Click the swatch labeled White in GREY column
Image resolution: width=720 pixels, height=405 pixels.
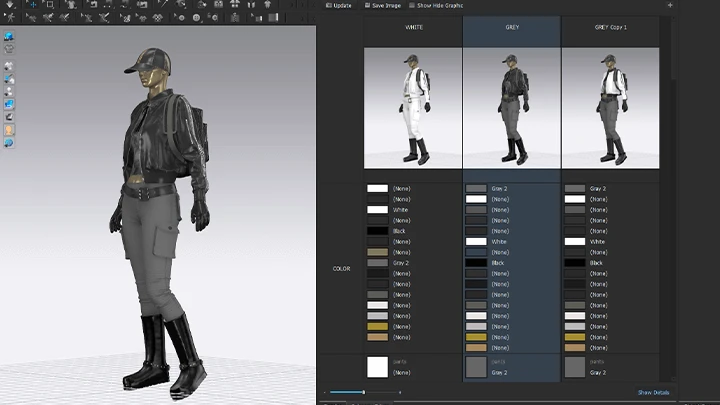(x=476, y=242)
